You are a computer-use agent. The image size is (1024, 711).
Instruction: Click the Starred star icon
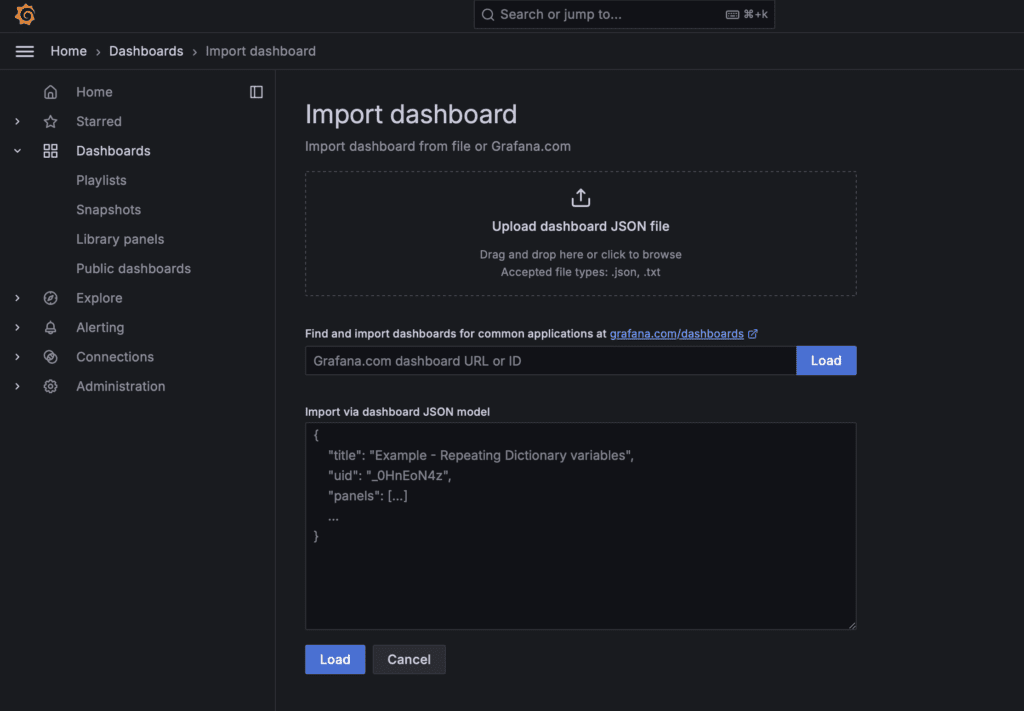pos(50,121)
